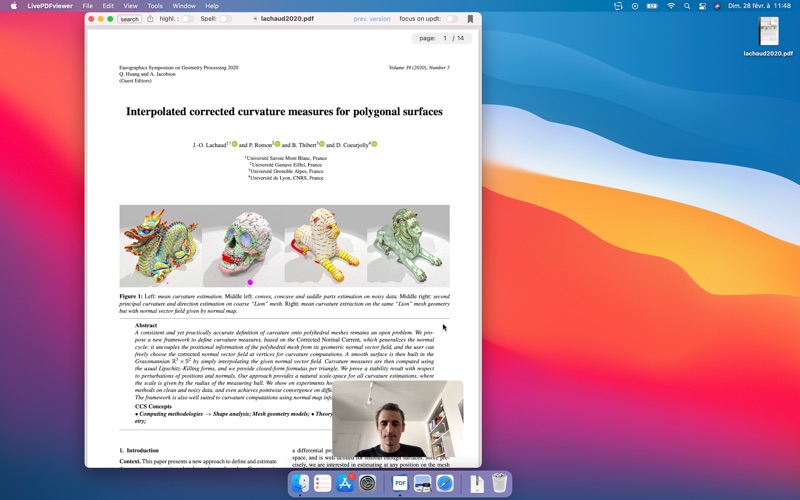Viewport: 800px width, 500px height.
Task: Click the CCS Concepts heading
Action: coord(153,407)
